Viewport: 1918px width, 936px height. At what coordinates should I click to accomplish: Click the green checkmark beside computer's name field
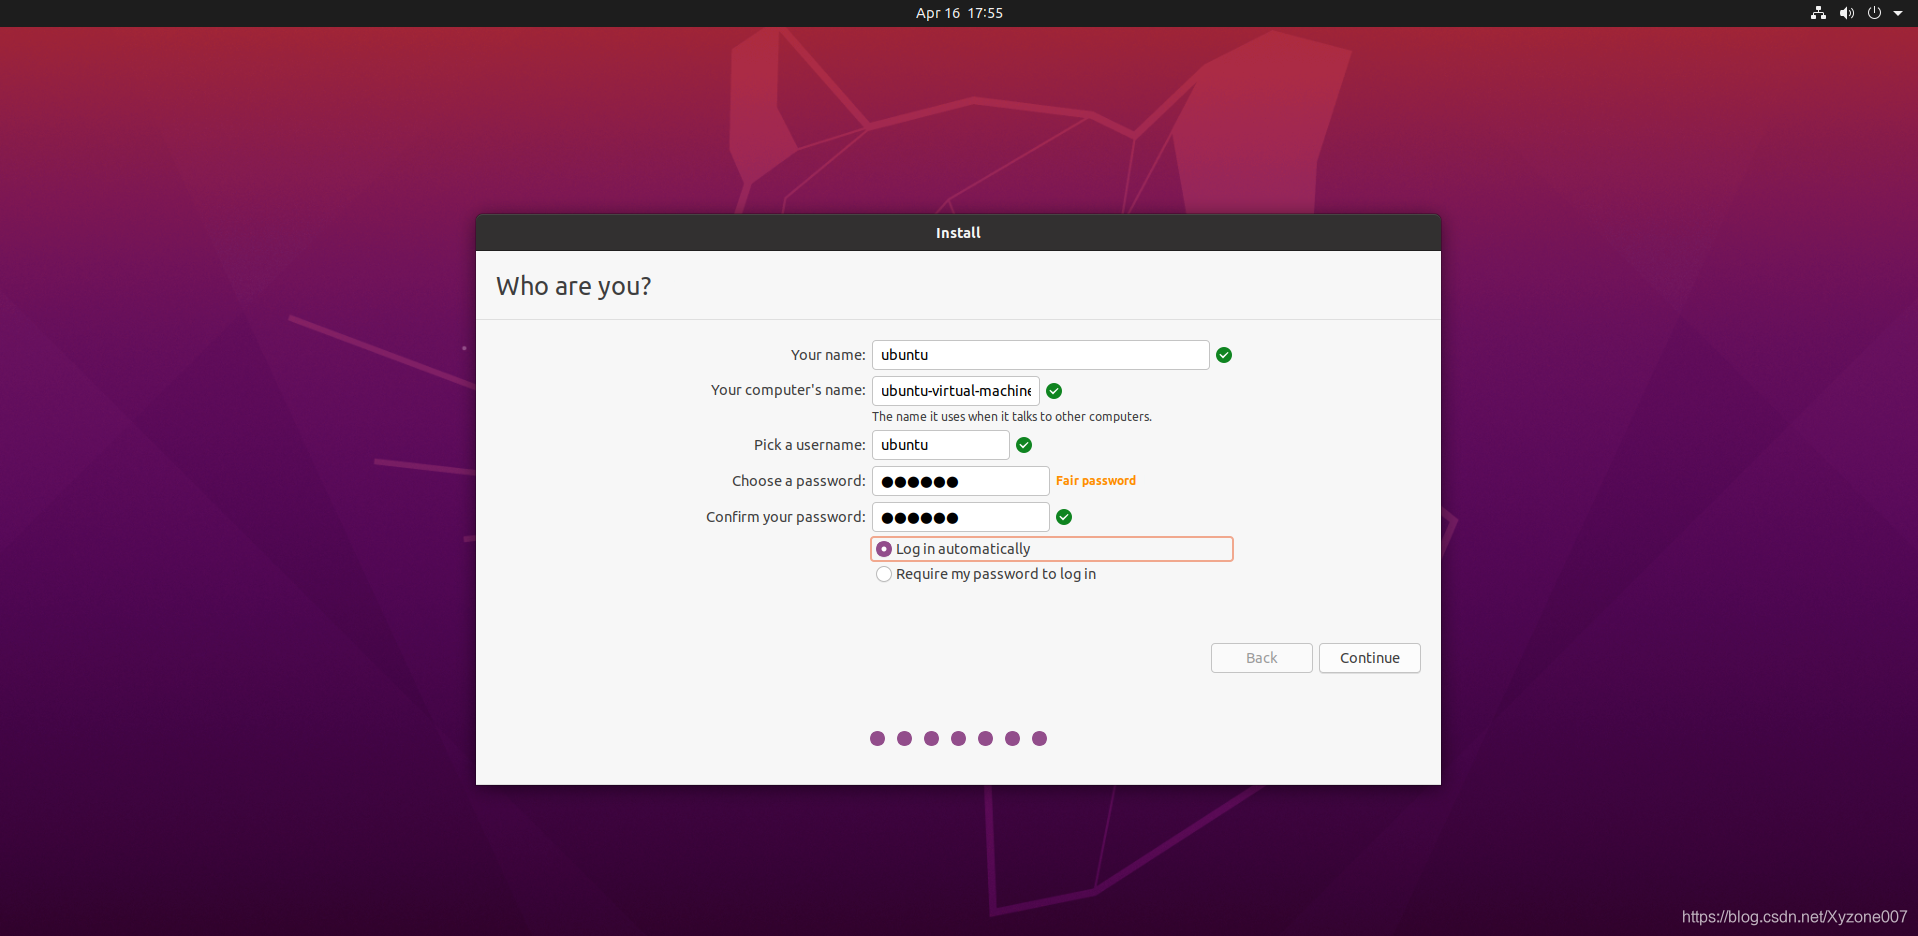click(1054, 391)
